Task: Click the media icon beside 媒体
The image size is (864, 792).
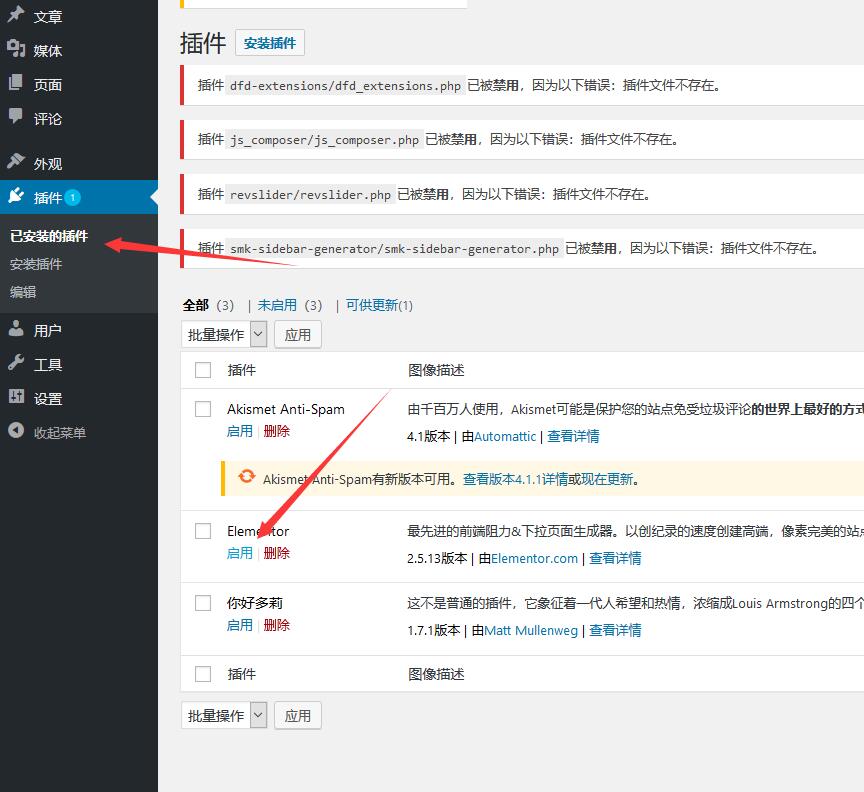Action: click(x=16, y=49)
